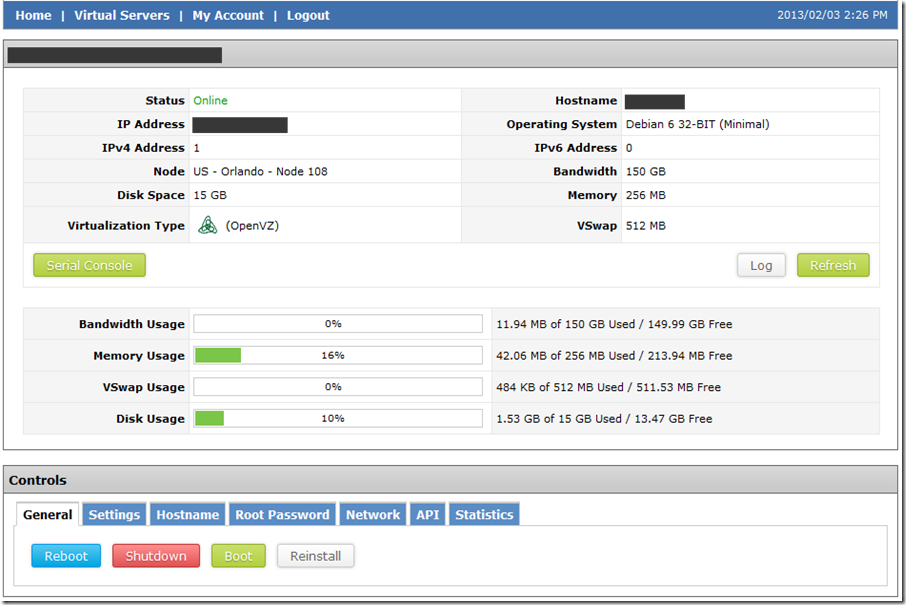Click the Bandwidth Usage progress bar
Viewport: 906px width, 605px height.
[338, 324]
